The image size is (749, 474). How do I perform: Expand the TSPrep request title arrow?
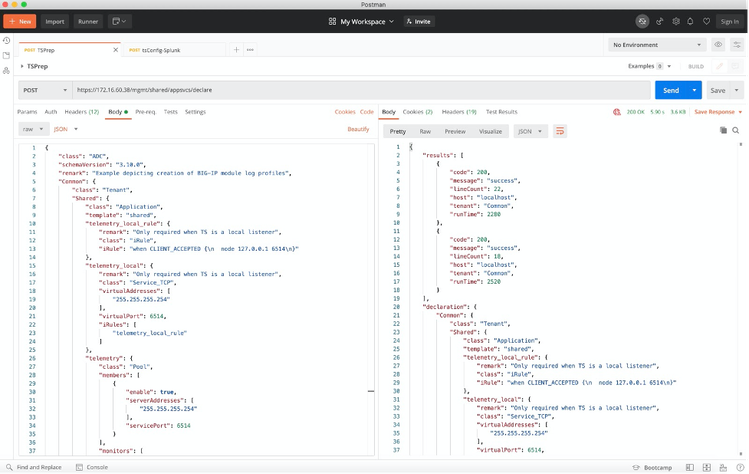22,66
